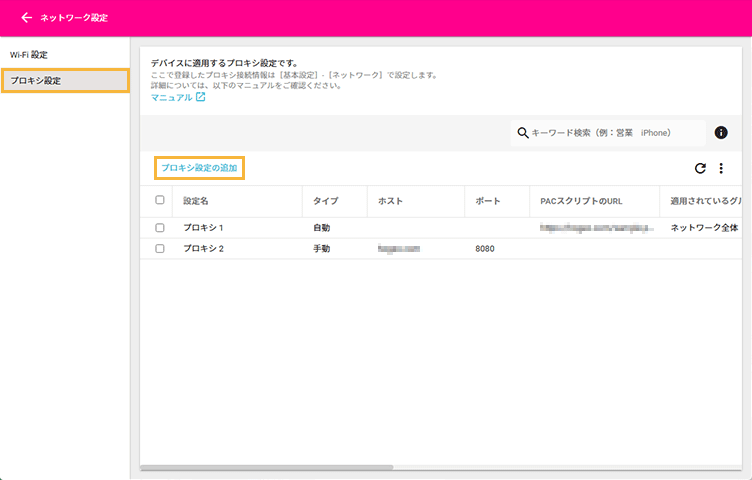Click the タイプ column header
The width and height of the screenshot is (752, 480).
(x=326, y=201)
